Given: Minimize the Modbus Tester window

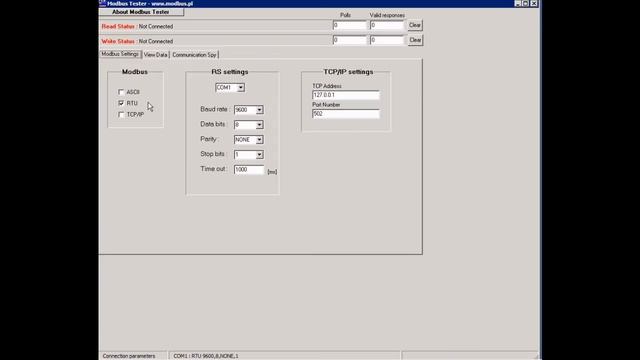Looking at the screenshot, I should 518,3.
